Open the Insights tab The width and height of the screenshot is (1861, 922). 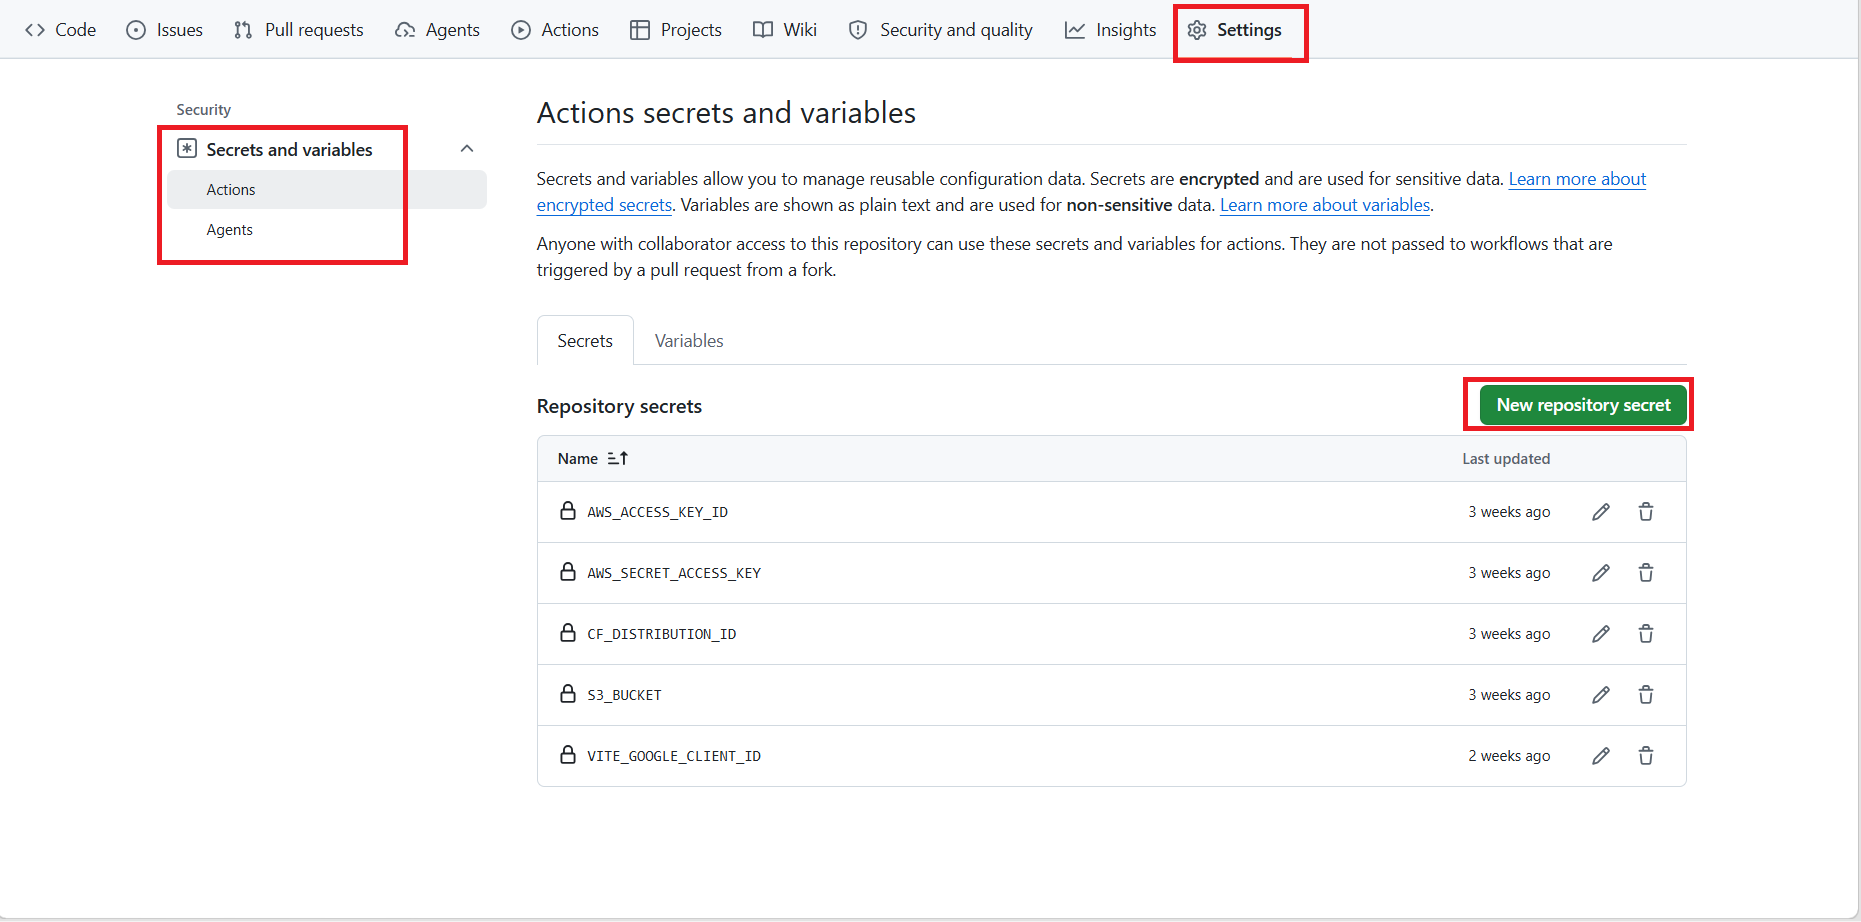(x=1111, y=30)
